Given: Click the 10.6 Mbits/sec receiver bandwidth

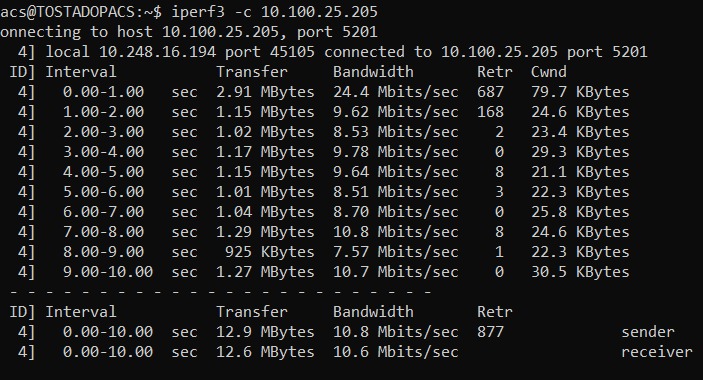Looking at the screenshot, I should coord(395,352).
